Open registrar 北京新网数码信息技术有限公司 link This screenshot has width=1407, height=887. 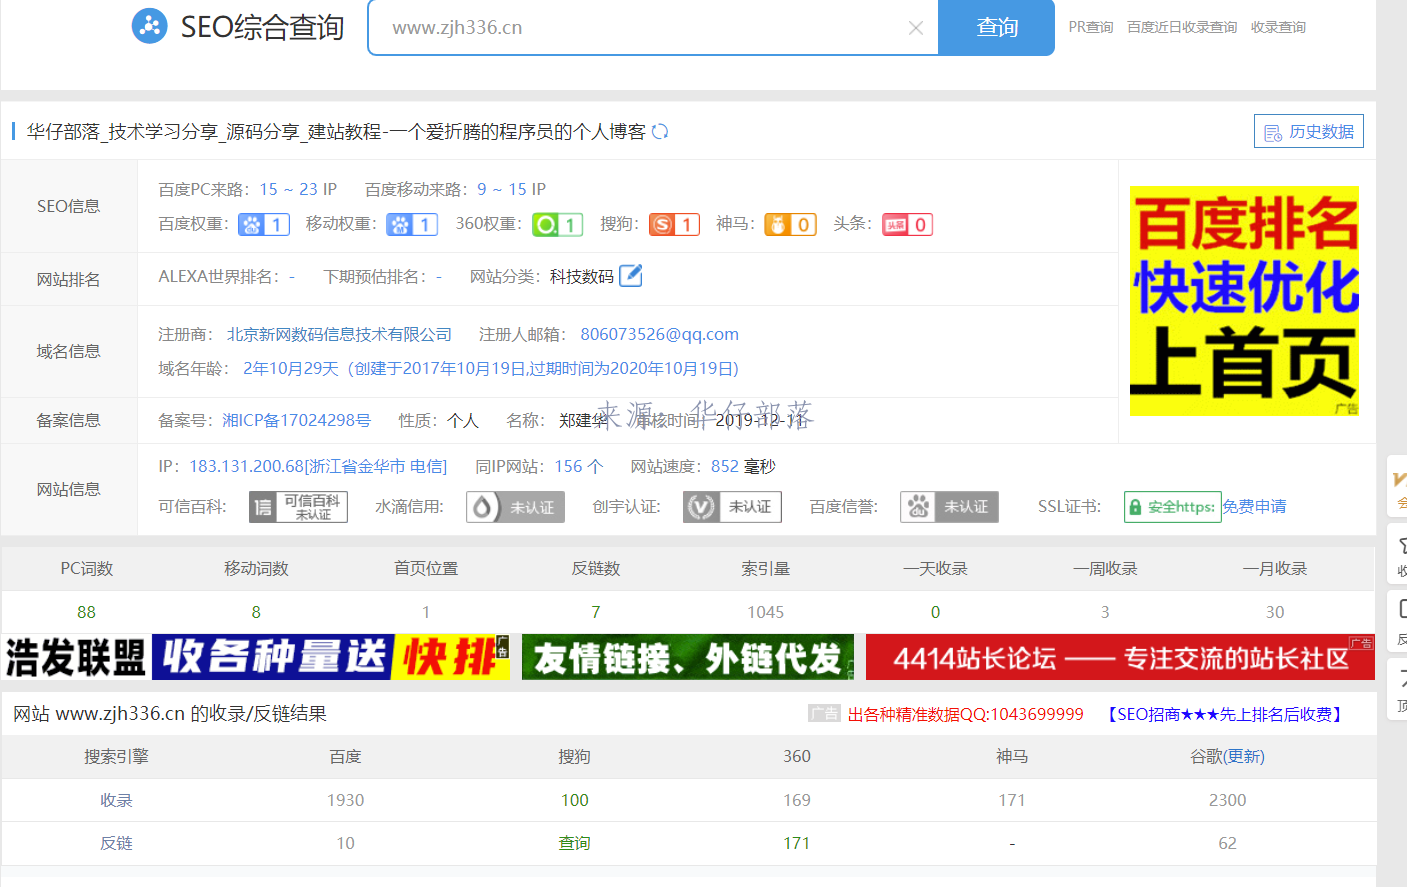tap(339, 334)
